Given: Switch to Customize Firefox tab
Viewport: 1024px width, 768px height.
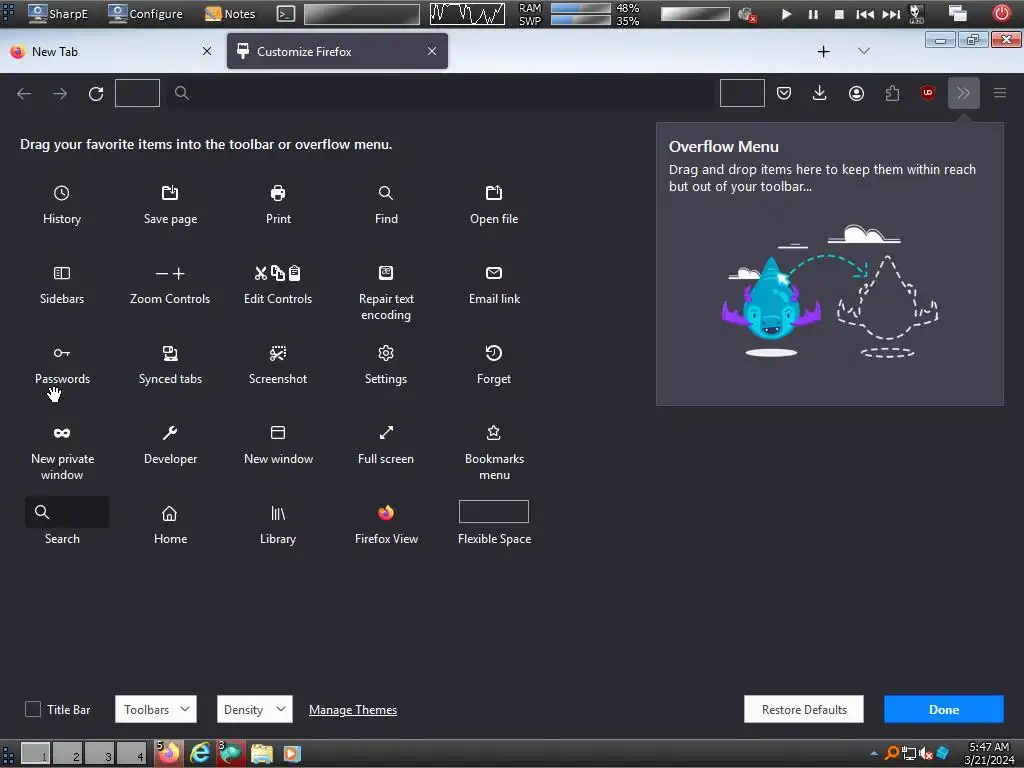Looking at the screenshot, I should [x=337, y=51].
